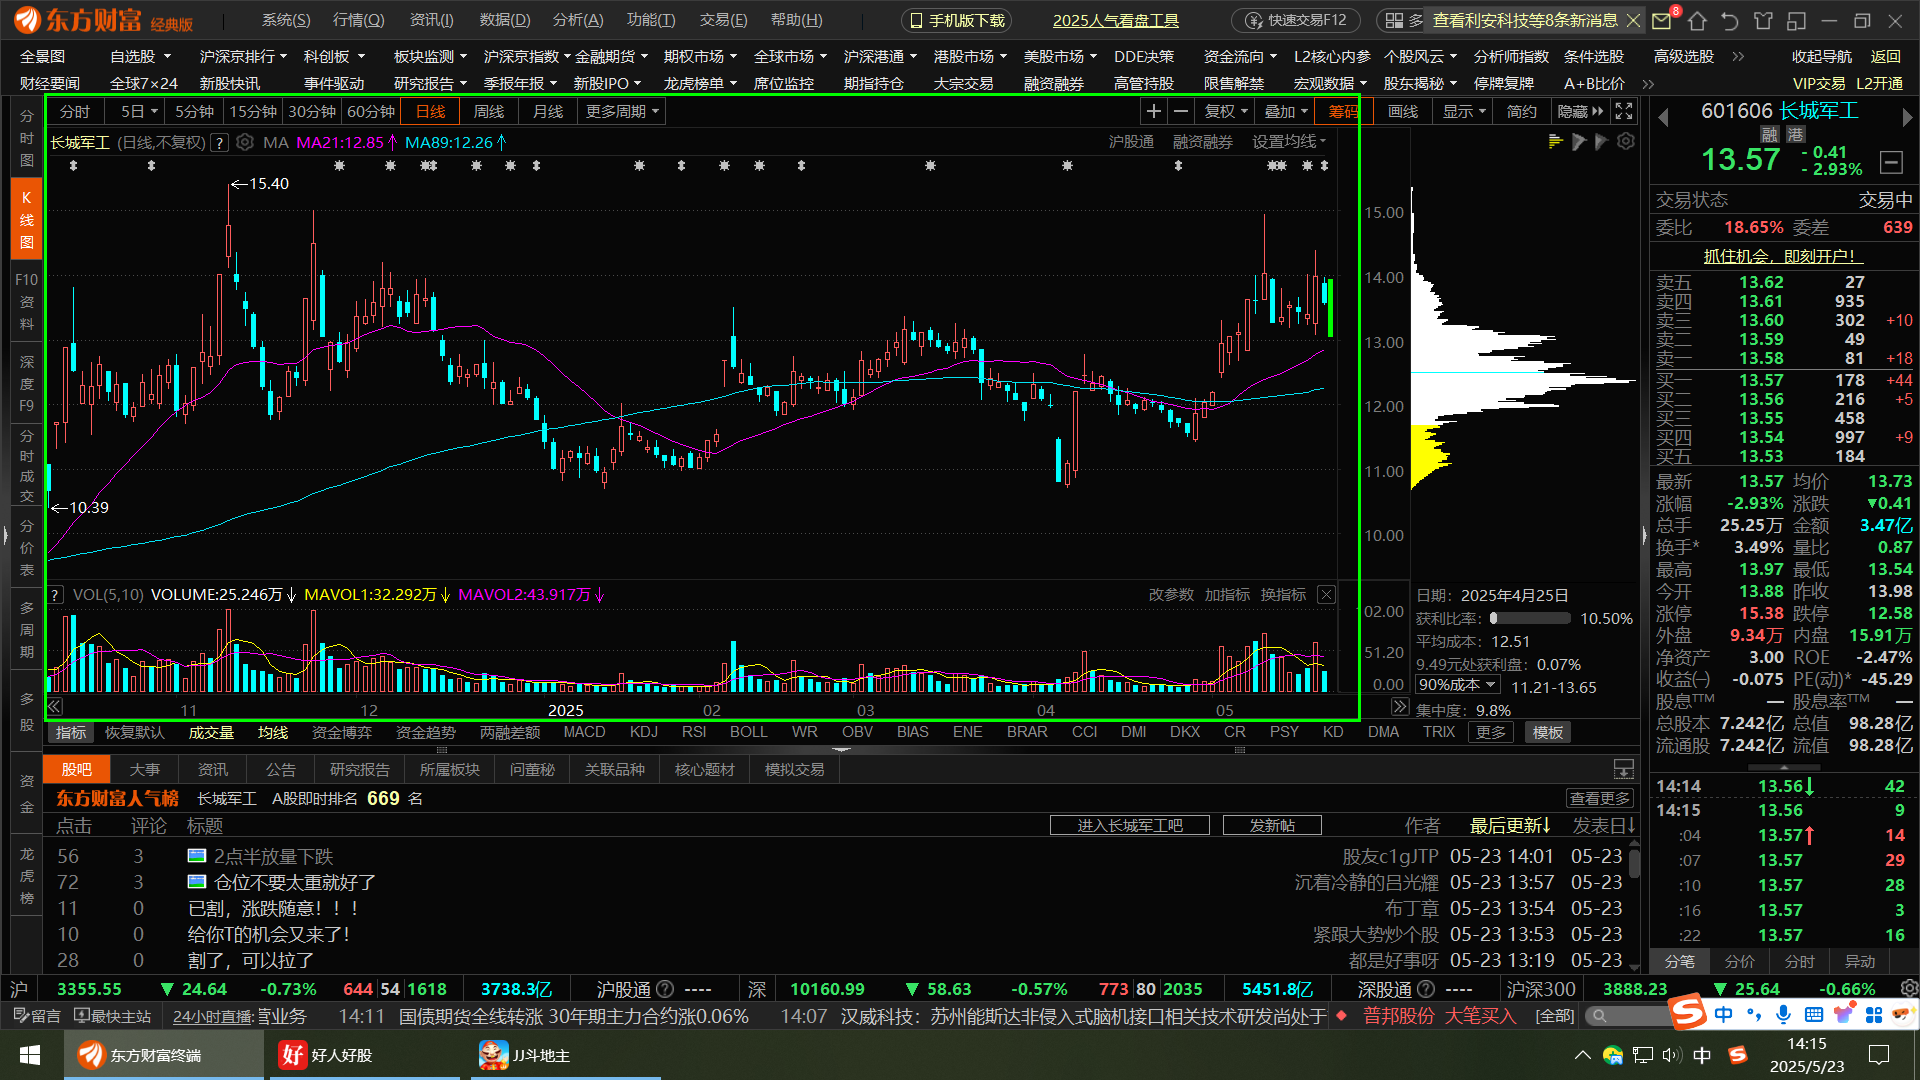Open 更多周期 period dropdown
The image size is (1920, 1080).
[x=623, y=111]
